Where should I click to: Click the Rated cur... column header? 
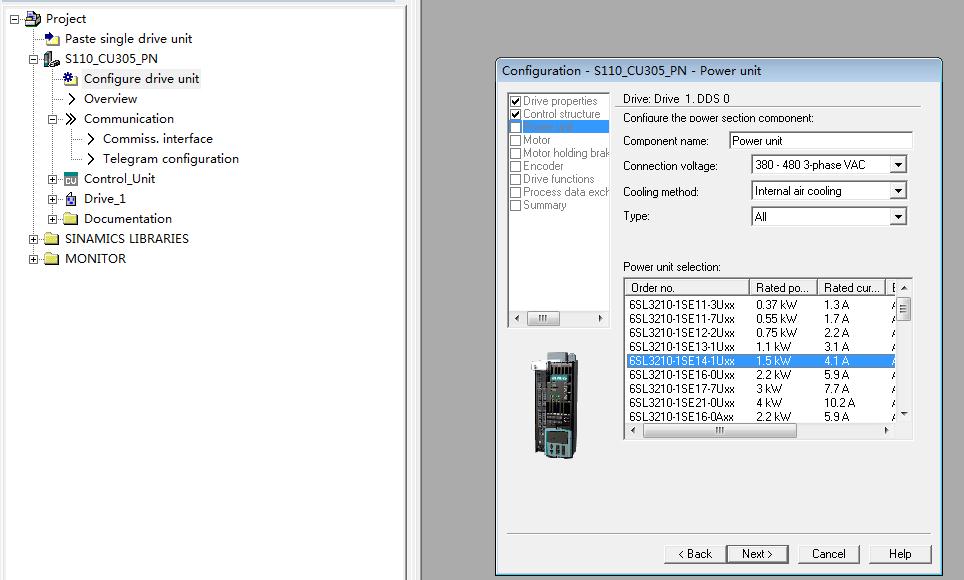pyautogui.click(x=851, y=287)
